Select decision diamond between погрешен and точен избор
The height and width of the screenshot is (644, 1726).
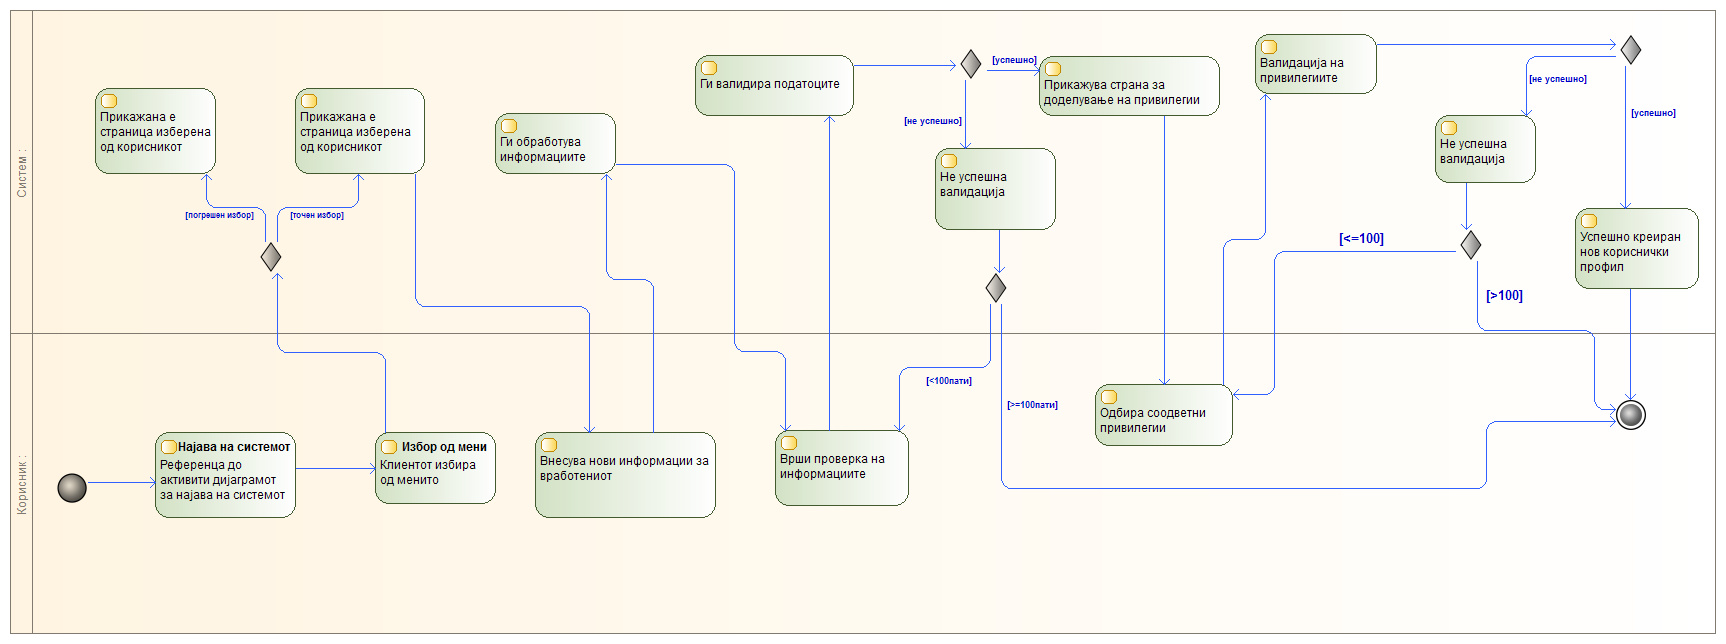coord(271,257)
